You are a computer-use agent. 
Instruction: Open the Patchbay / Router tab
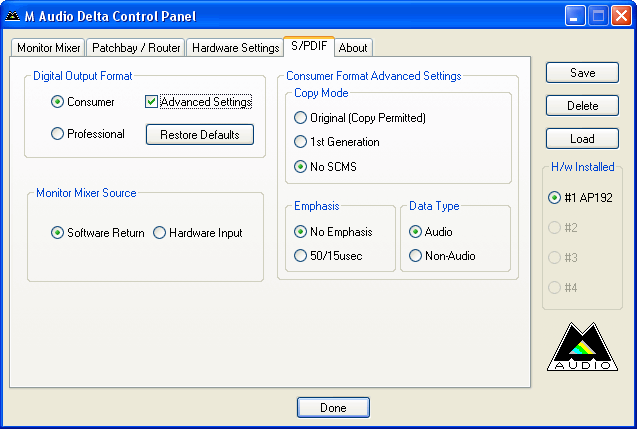(x=136, y=48)
